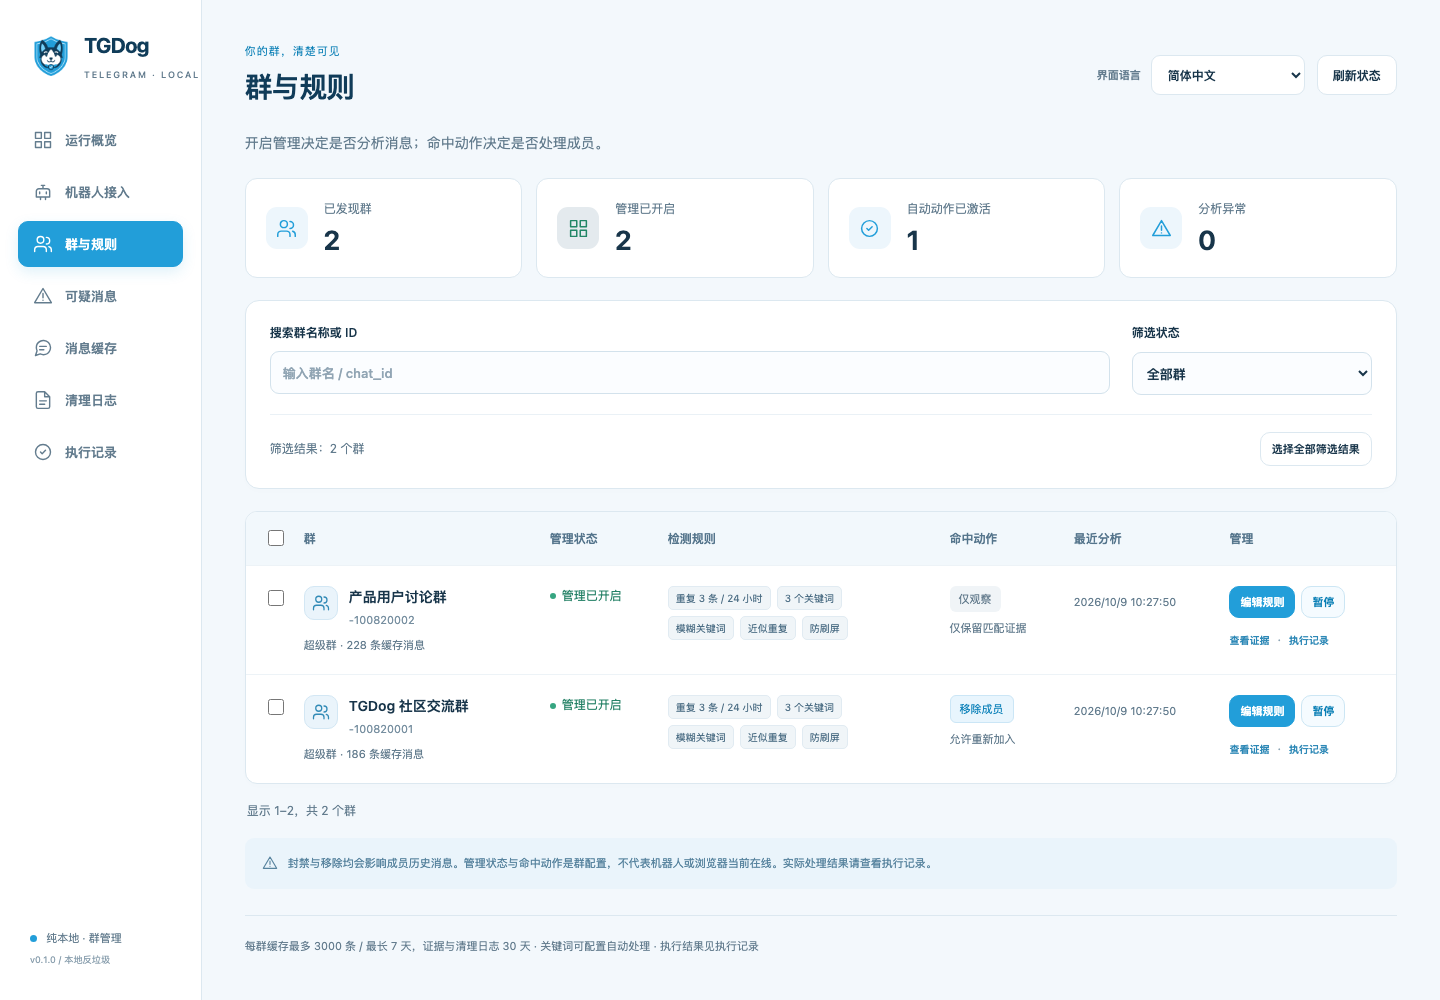Click the 群与规则 people icon in sidebar
Screen dimensions: 1440x1000
coord(43,244)
